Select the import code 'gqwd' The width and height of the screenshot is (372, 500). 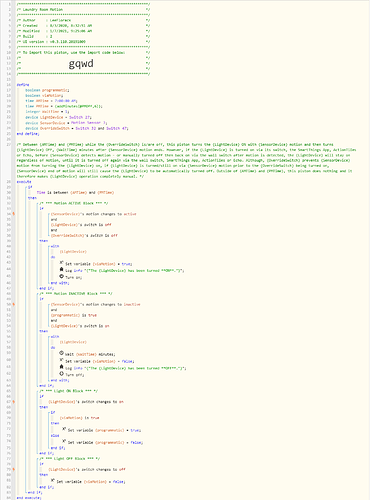coord(81,63)
